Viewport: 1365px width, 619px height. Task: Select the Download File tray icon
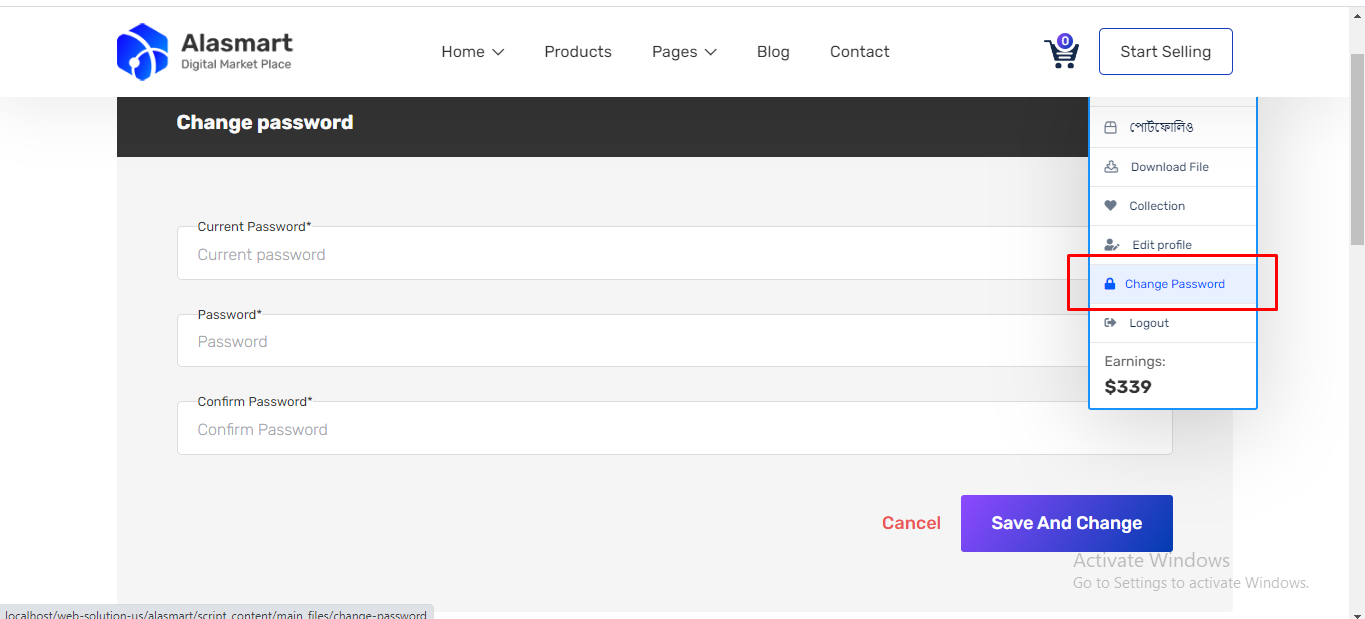[x=1110, y=167]
